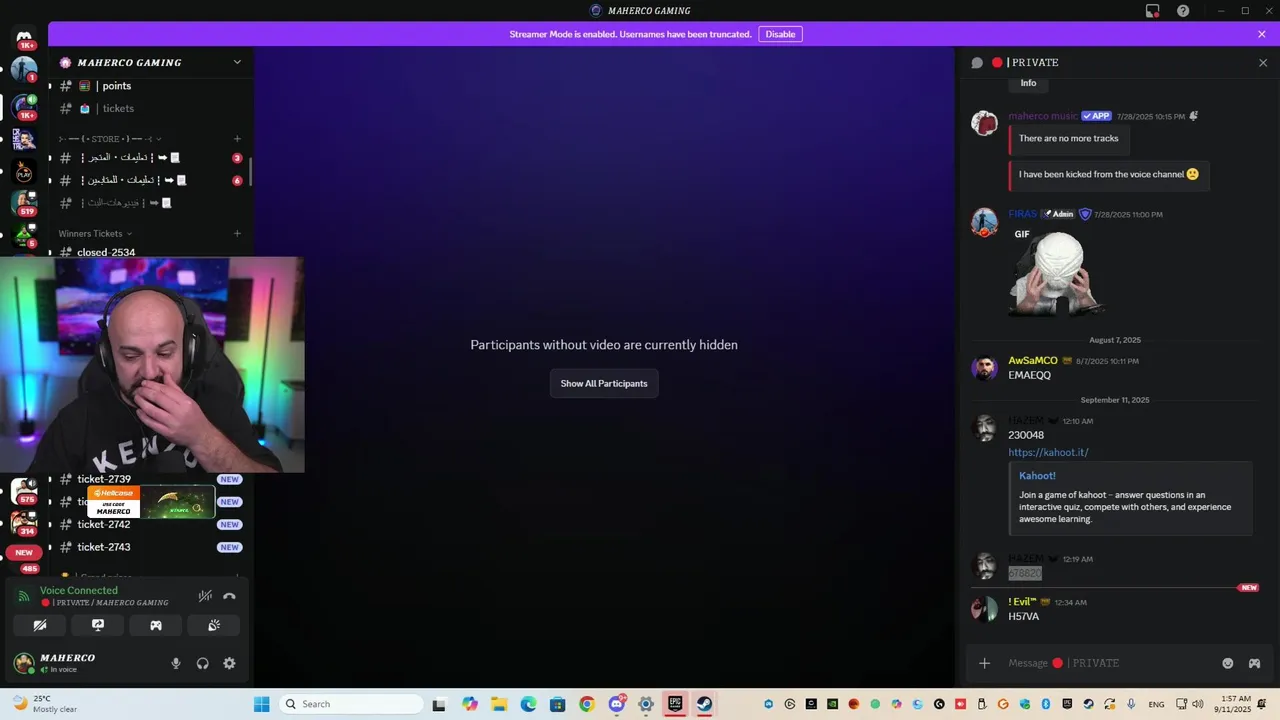Open the Kahoot! embed title
Screen dimensions: 1280x720
pyautogui.click(x=1037, y=476)
